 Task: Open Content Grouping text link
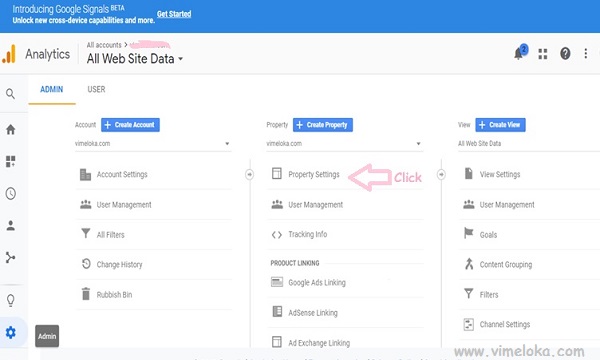click(506, 265)
